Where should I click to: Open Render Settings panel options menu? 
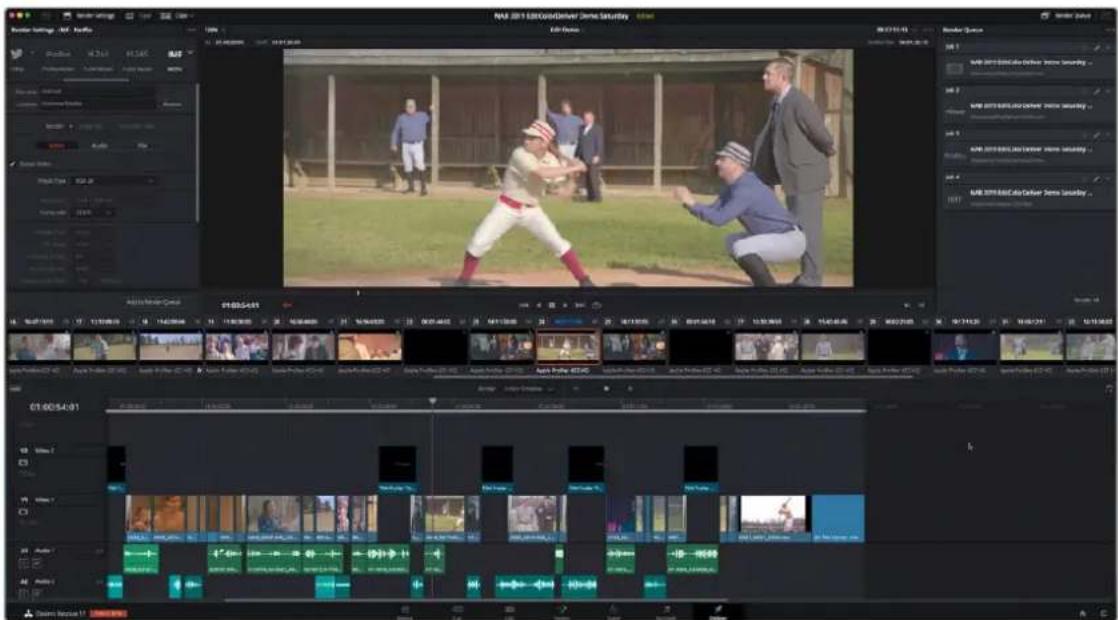click(190, 30)
